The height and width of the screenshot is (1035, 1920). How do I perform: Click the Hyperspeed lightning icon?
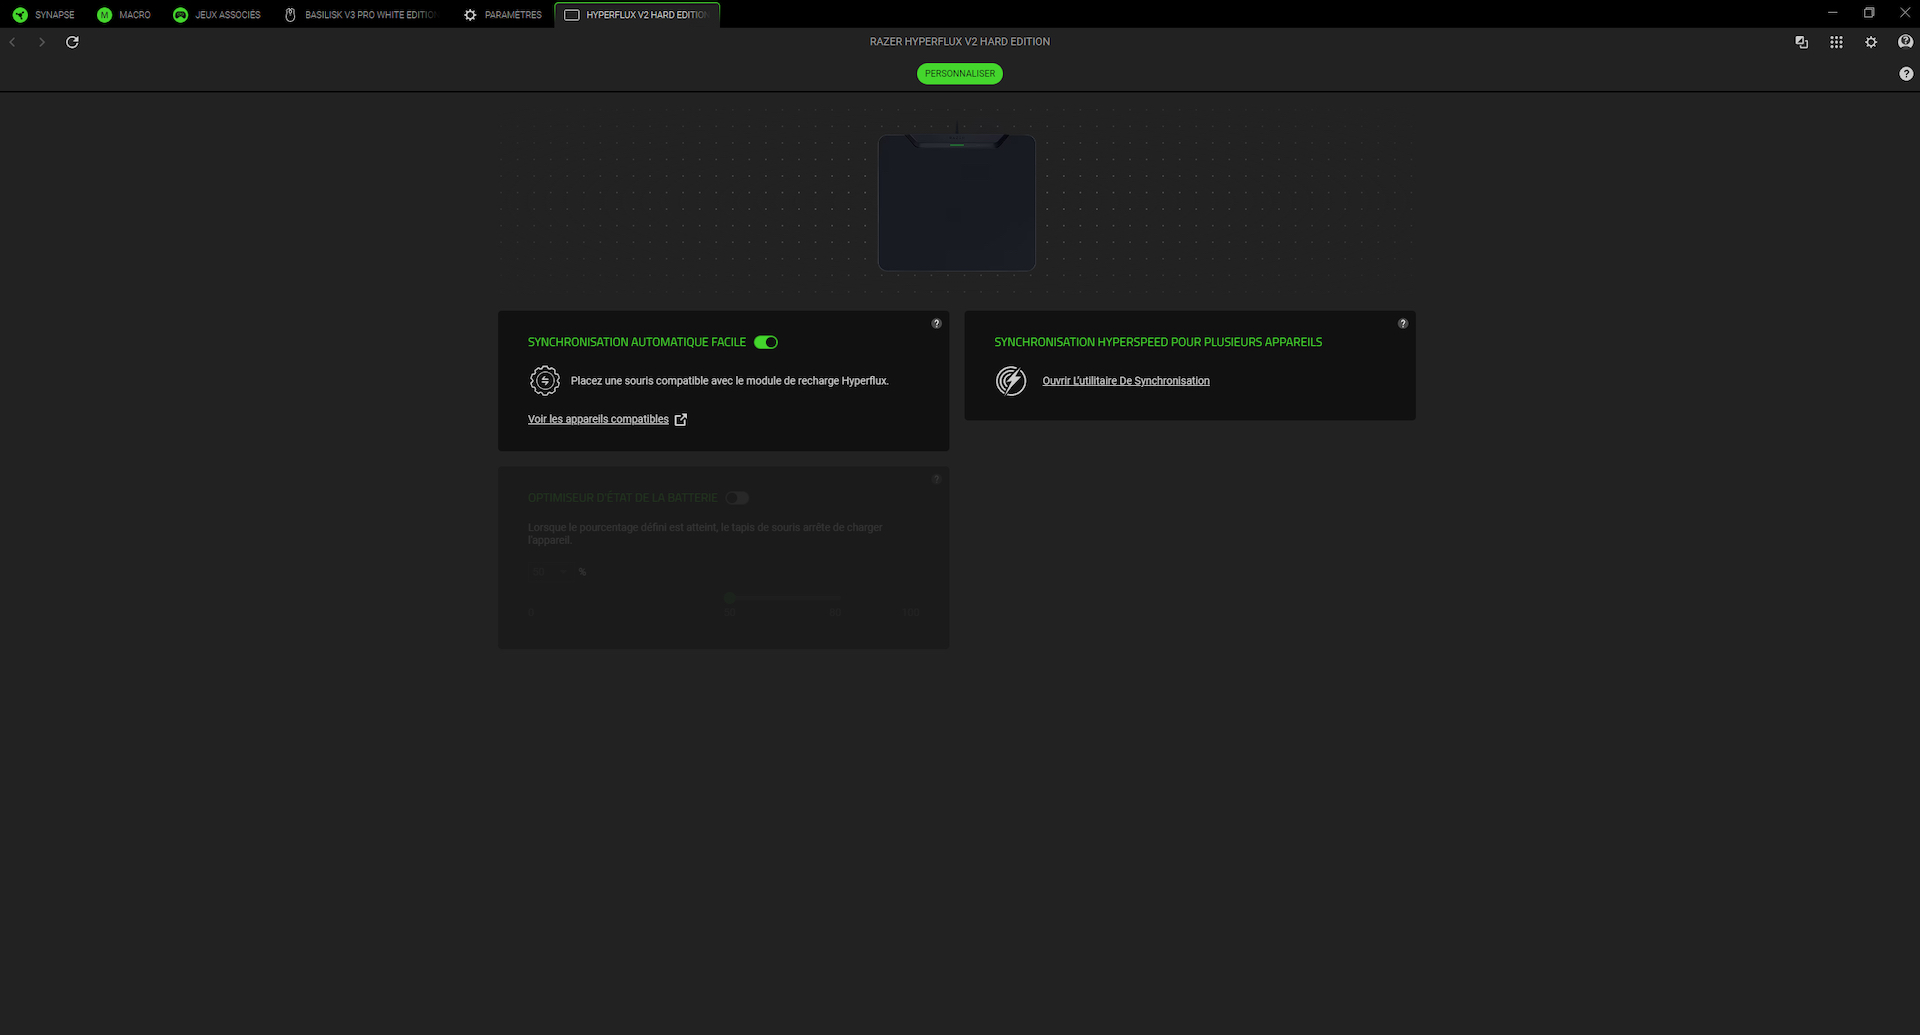[1011, 381]
